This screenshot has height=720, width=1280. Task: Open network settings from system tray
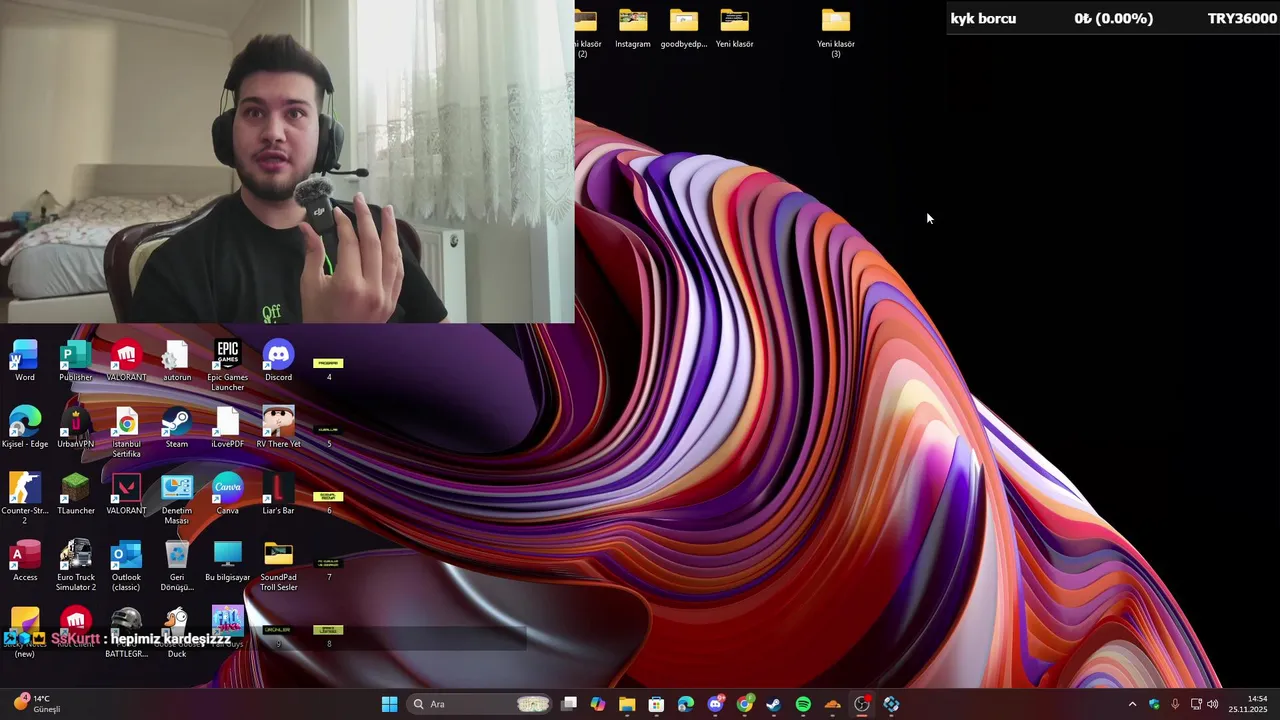point(1196,704)
